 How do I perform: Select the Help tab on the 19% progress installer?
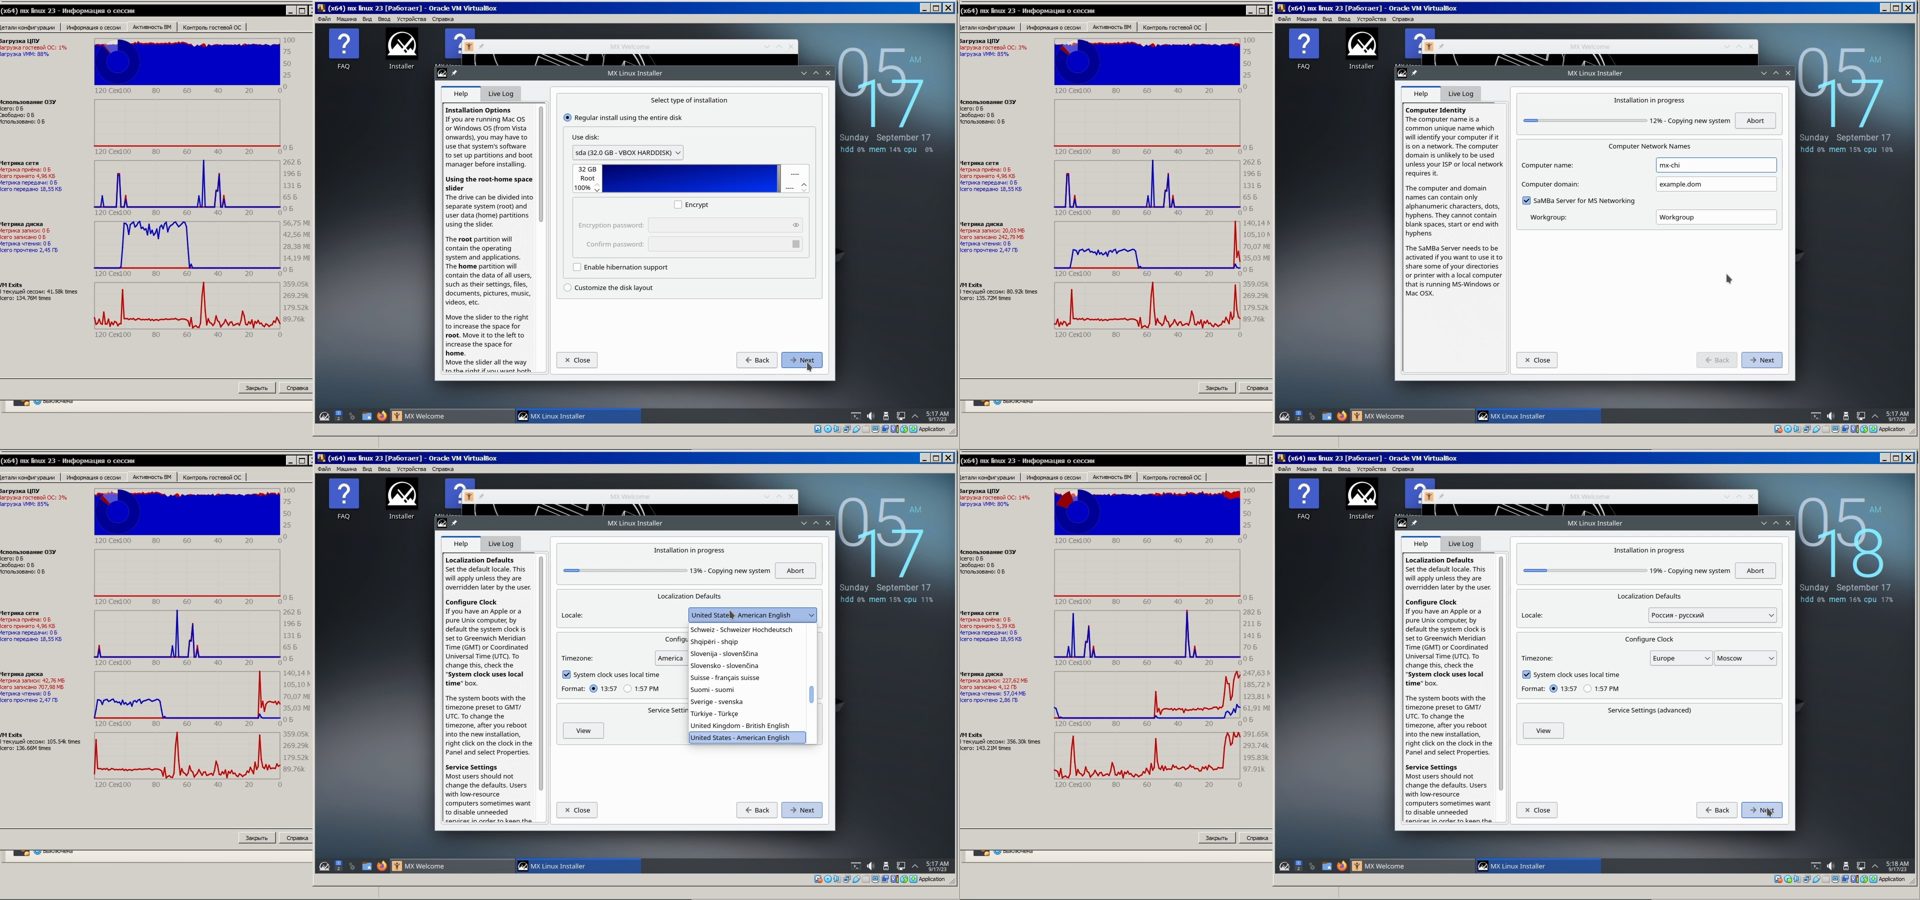coord(1421,544)
